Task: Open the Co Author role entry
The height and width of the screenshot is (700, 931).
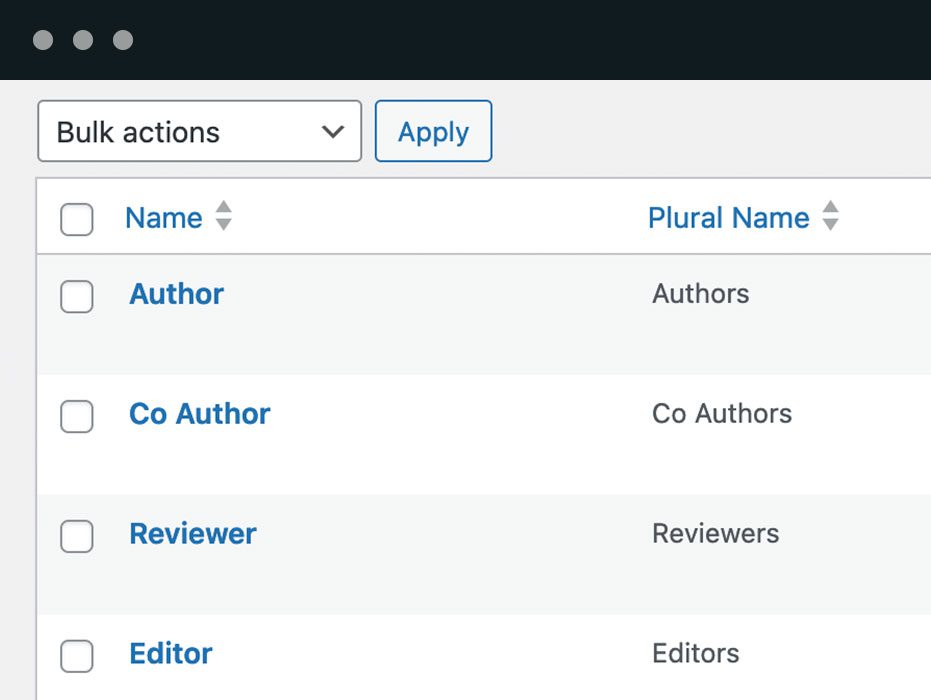Action: 198,414
